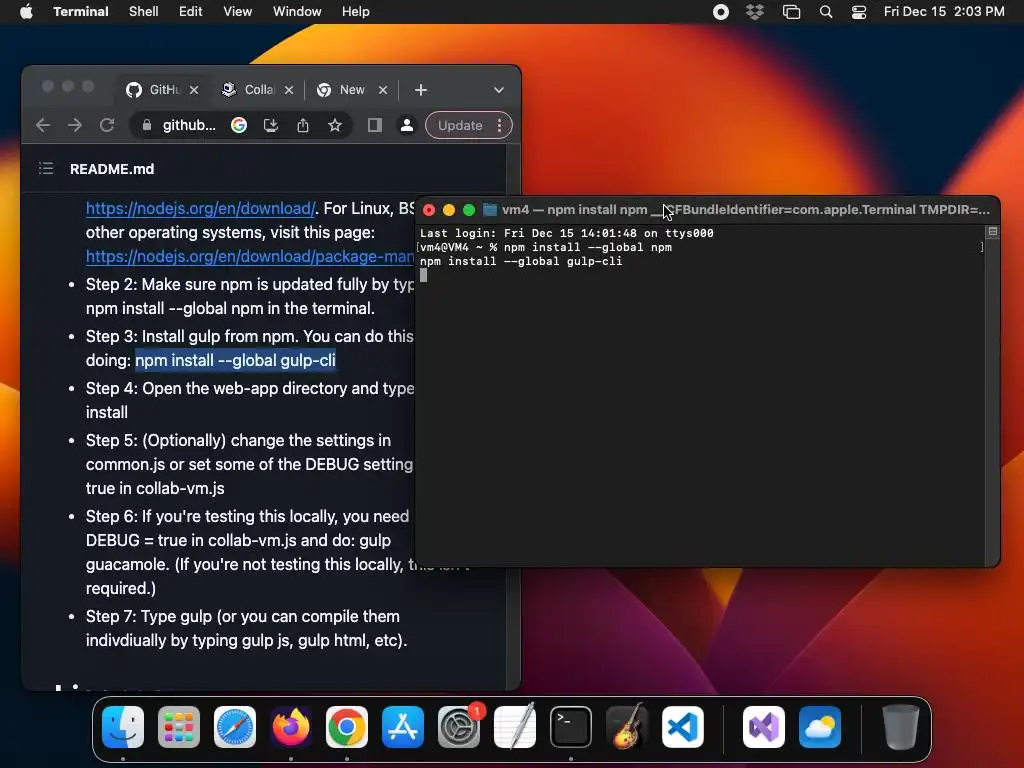This screenshot has height=768, width=1024.
Task: Click the Update button in Chrome
Action: pyautogui.click(x=460, y=125)
